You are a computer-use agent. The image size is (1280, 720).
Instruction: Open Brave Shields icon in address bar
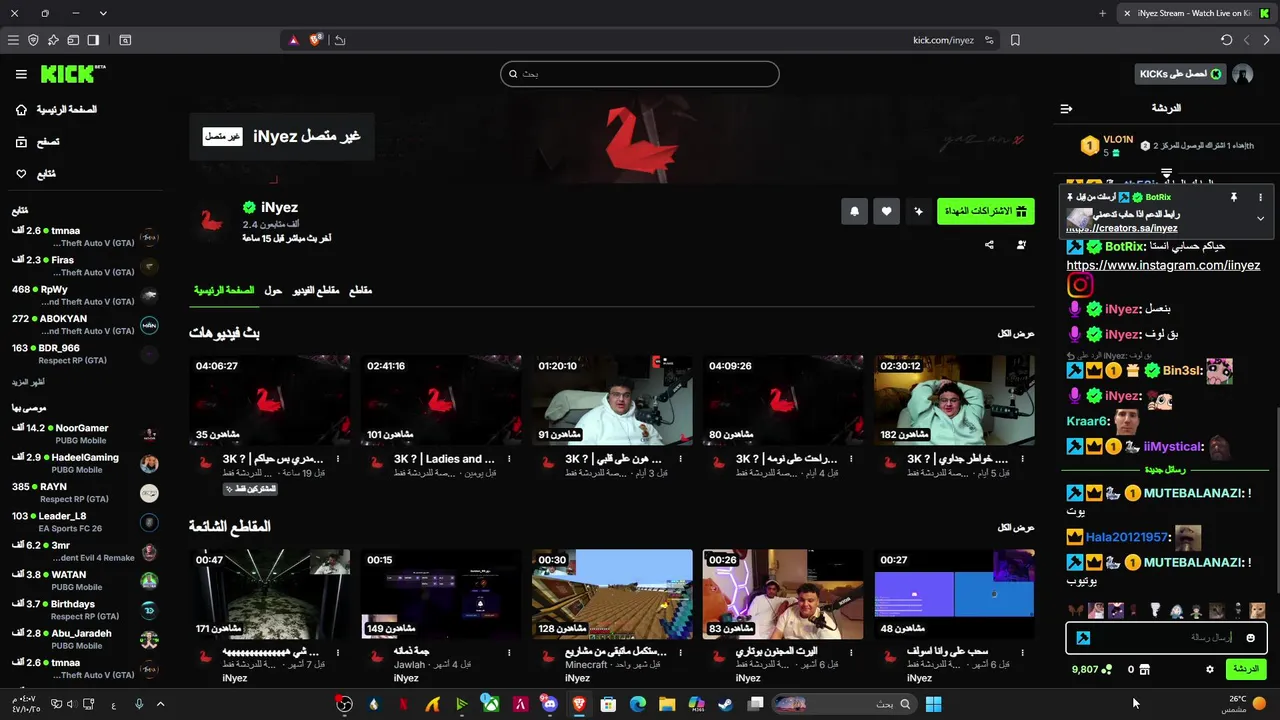(316, 40)
